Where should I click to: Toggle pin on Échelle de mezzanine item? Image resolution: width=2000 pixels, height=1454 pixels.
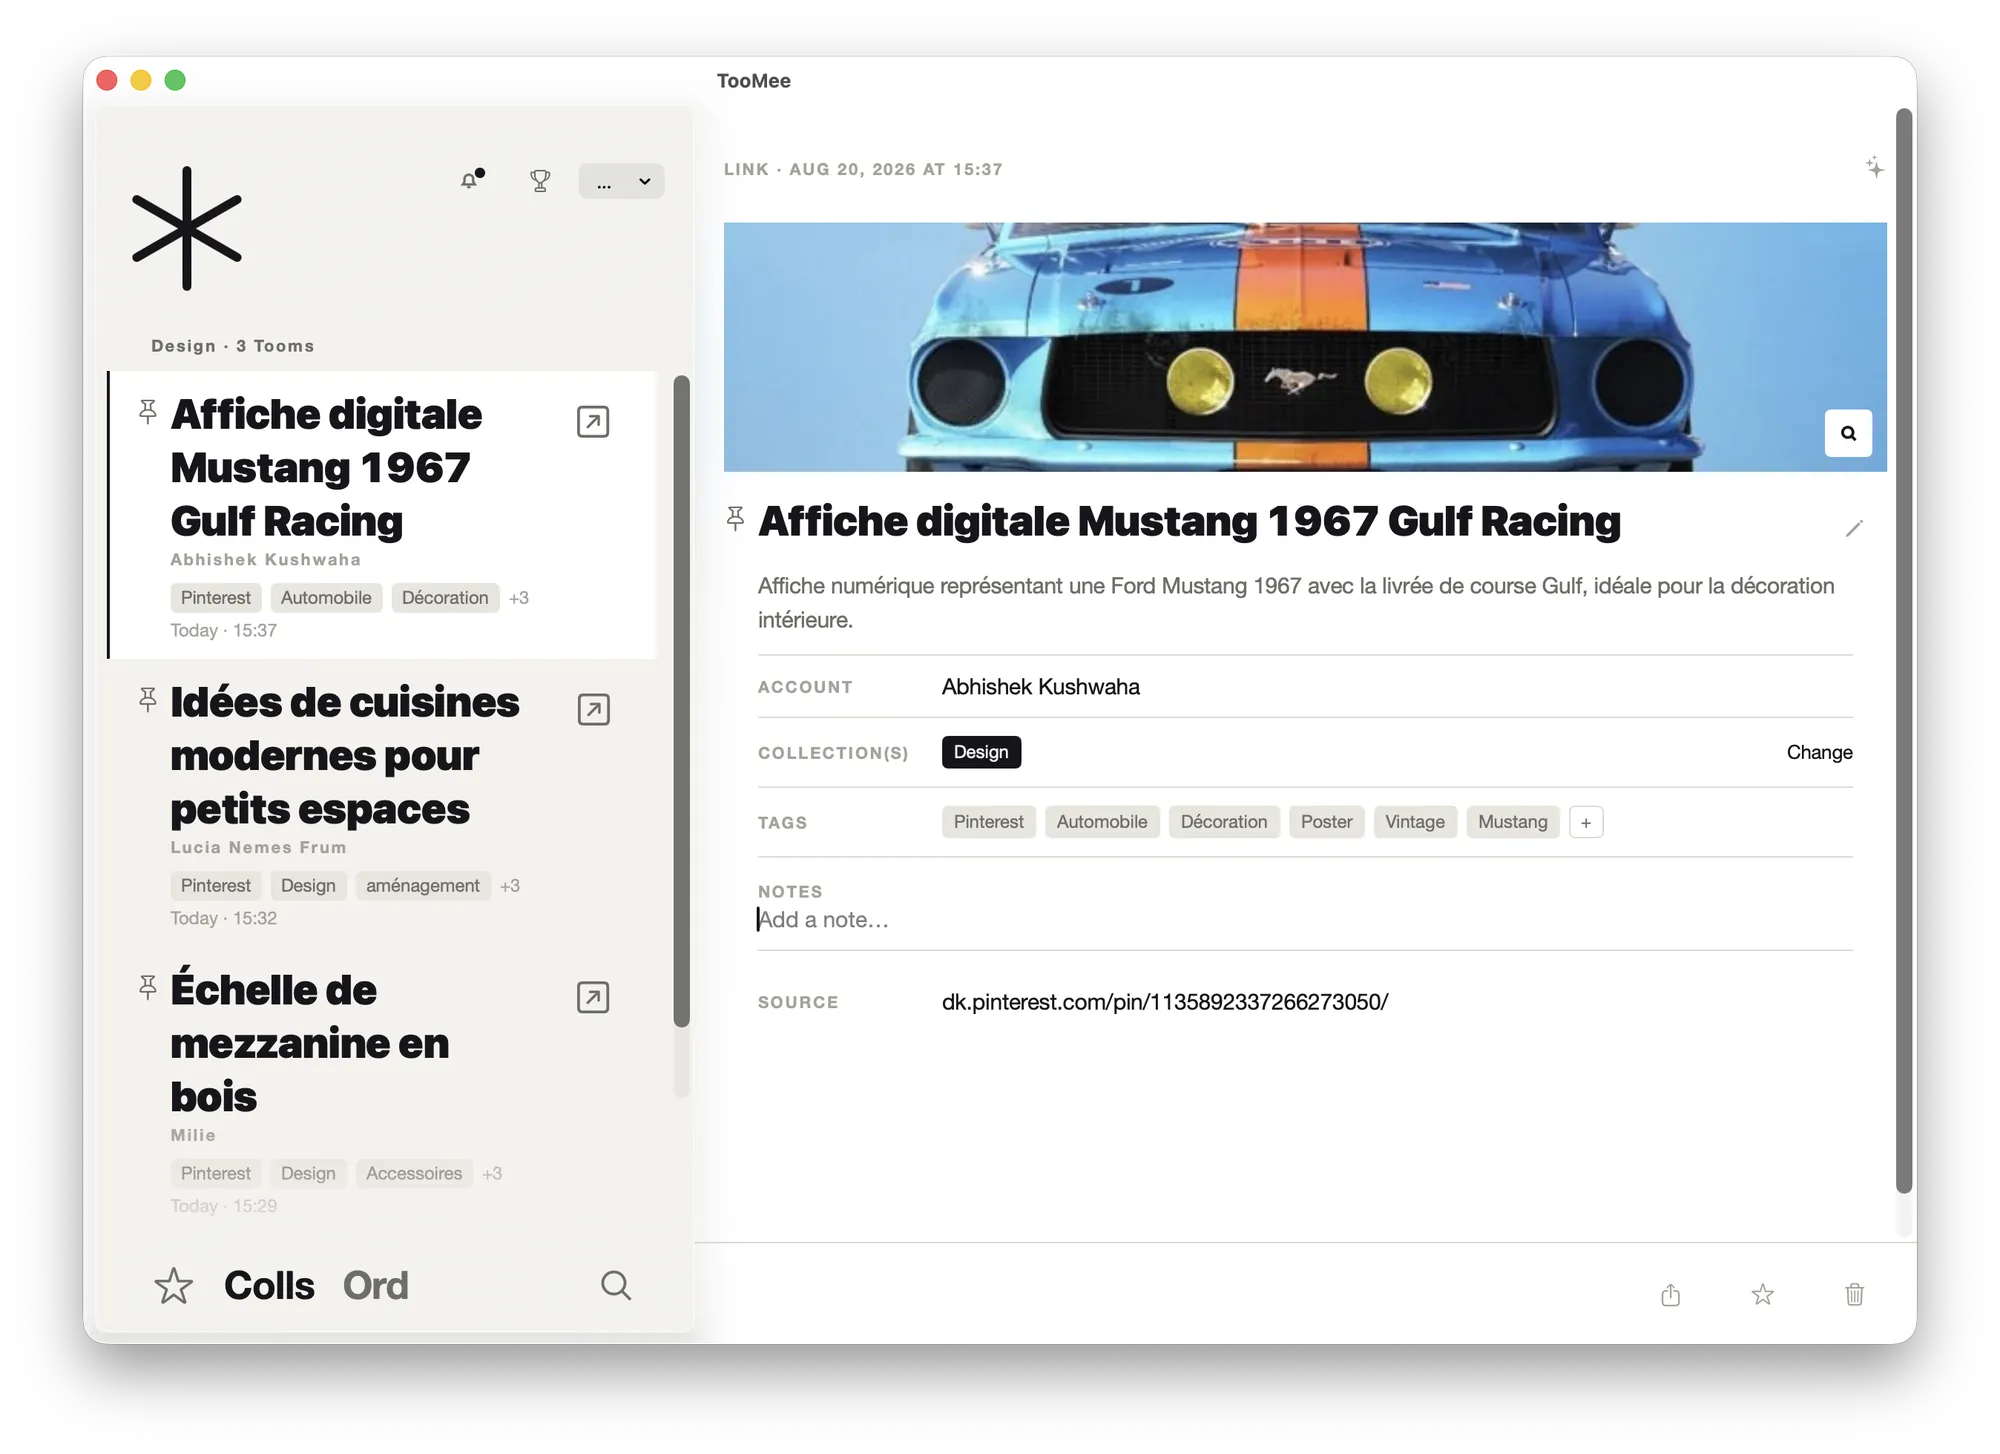(x=148, y=988)
